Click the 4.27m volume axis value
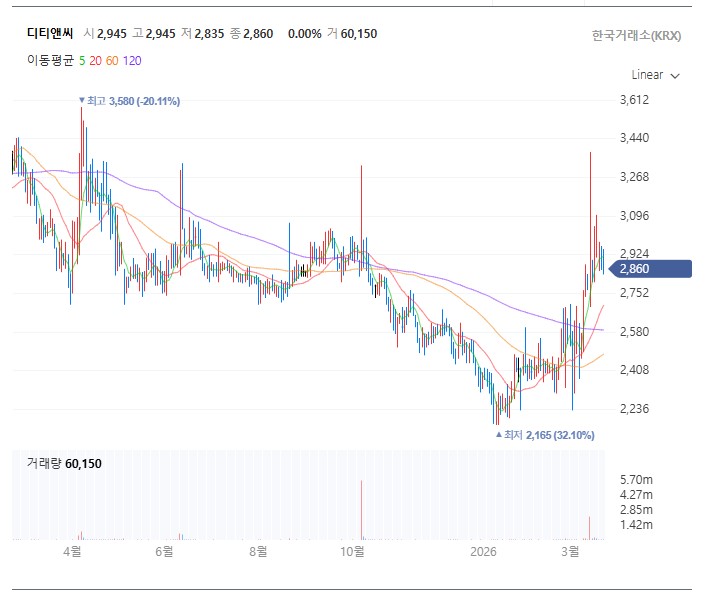 (x=636, y=495)
